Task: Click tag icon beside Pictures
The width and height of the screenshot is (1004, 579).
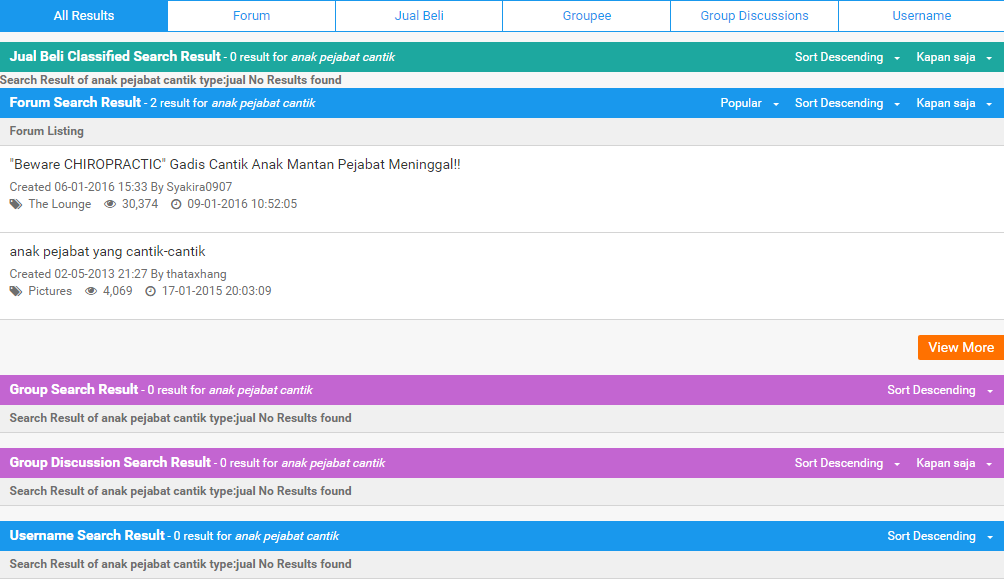Action: pos(16,291)
